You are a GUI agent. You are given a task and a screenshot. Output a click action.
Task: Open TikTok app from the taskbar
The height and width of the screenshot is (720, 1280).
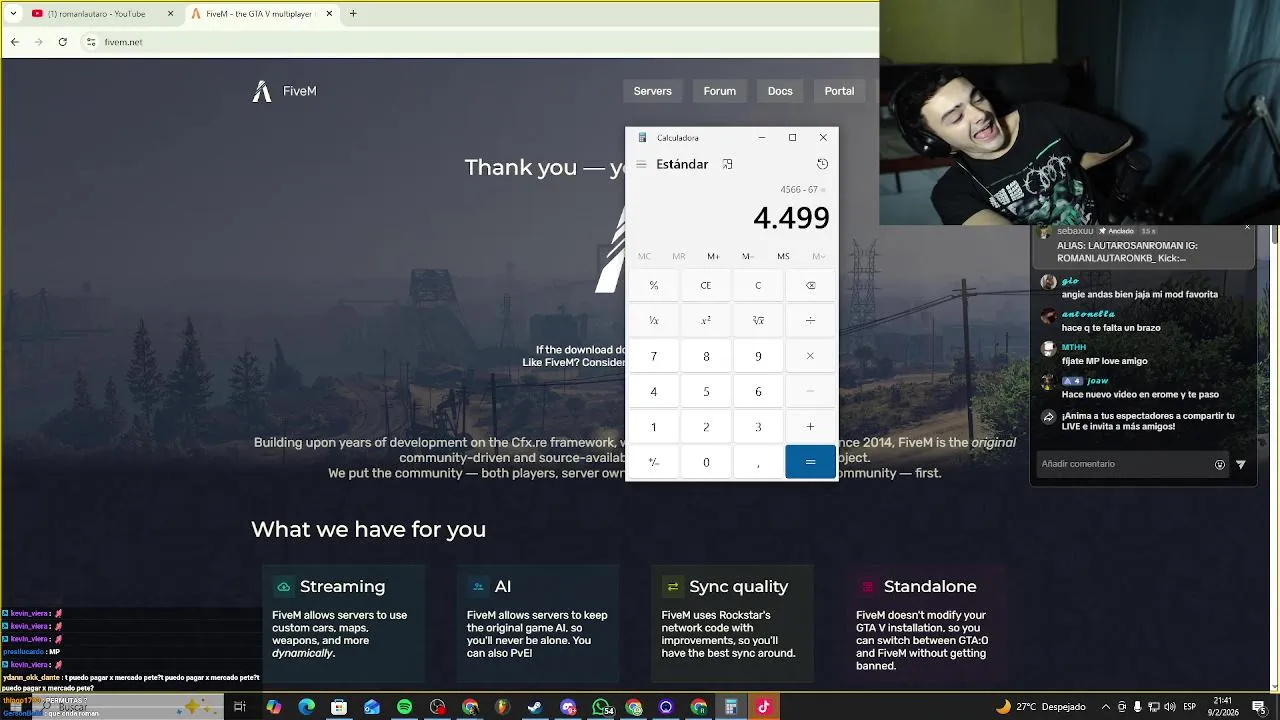[764, 707]
